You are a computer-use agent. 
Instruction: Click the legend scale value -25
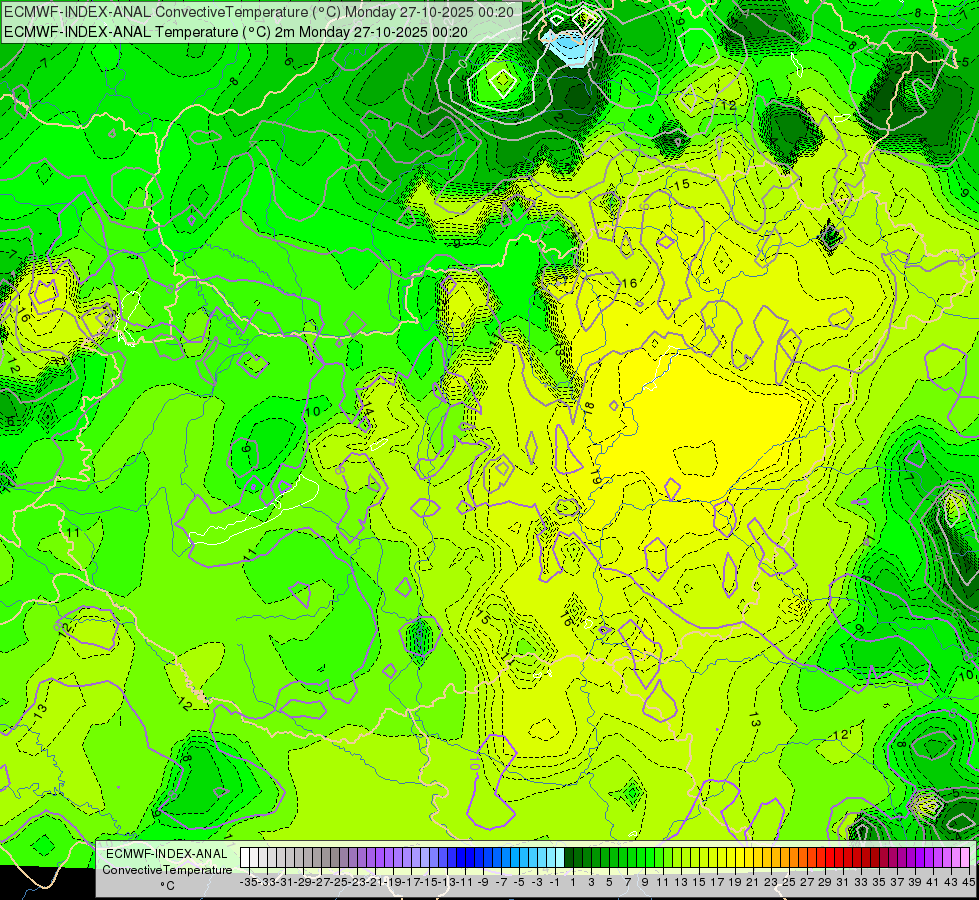pos(340,882)
